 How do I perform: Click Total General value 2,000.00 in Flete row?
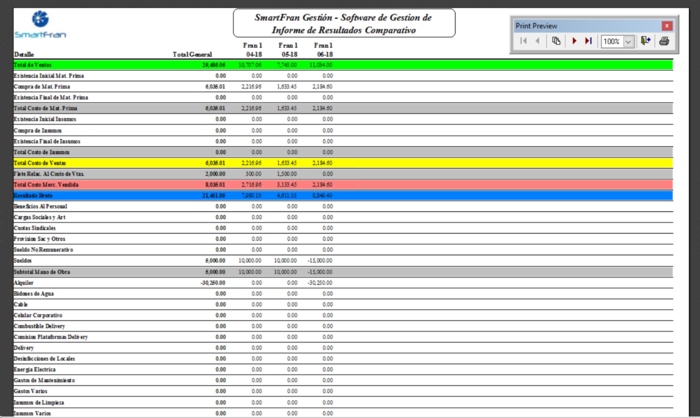(215, 174)
